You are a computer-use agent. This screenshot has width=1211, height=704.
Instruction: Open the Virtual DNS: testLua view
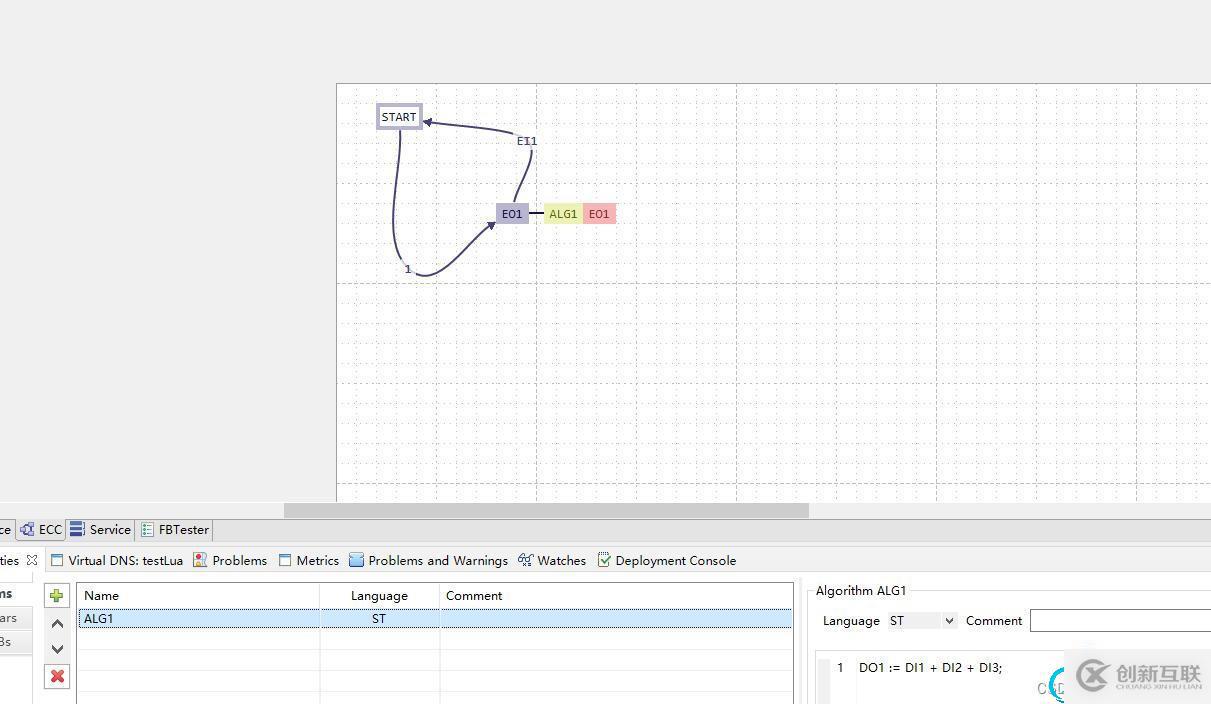click(x=117, y=561)
